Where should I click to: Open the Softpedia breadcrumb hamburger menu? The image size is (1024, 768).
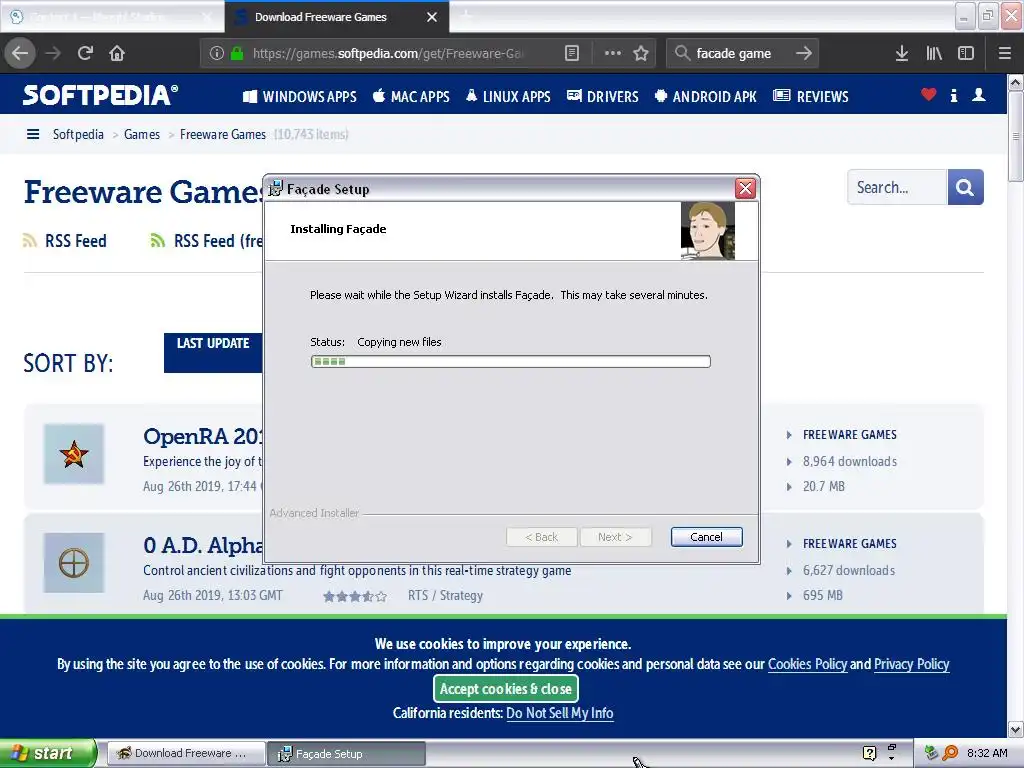tap(33, 135)
